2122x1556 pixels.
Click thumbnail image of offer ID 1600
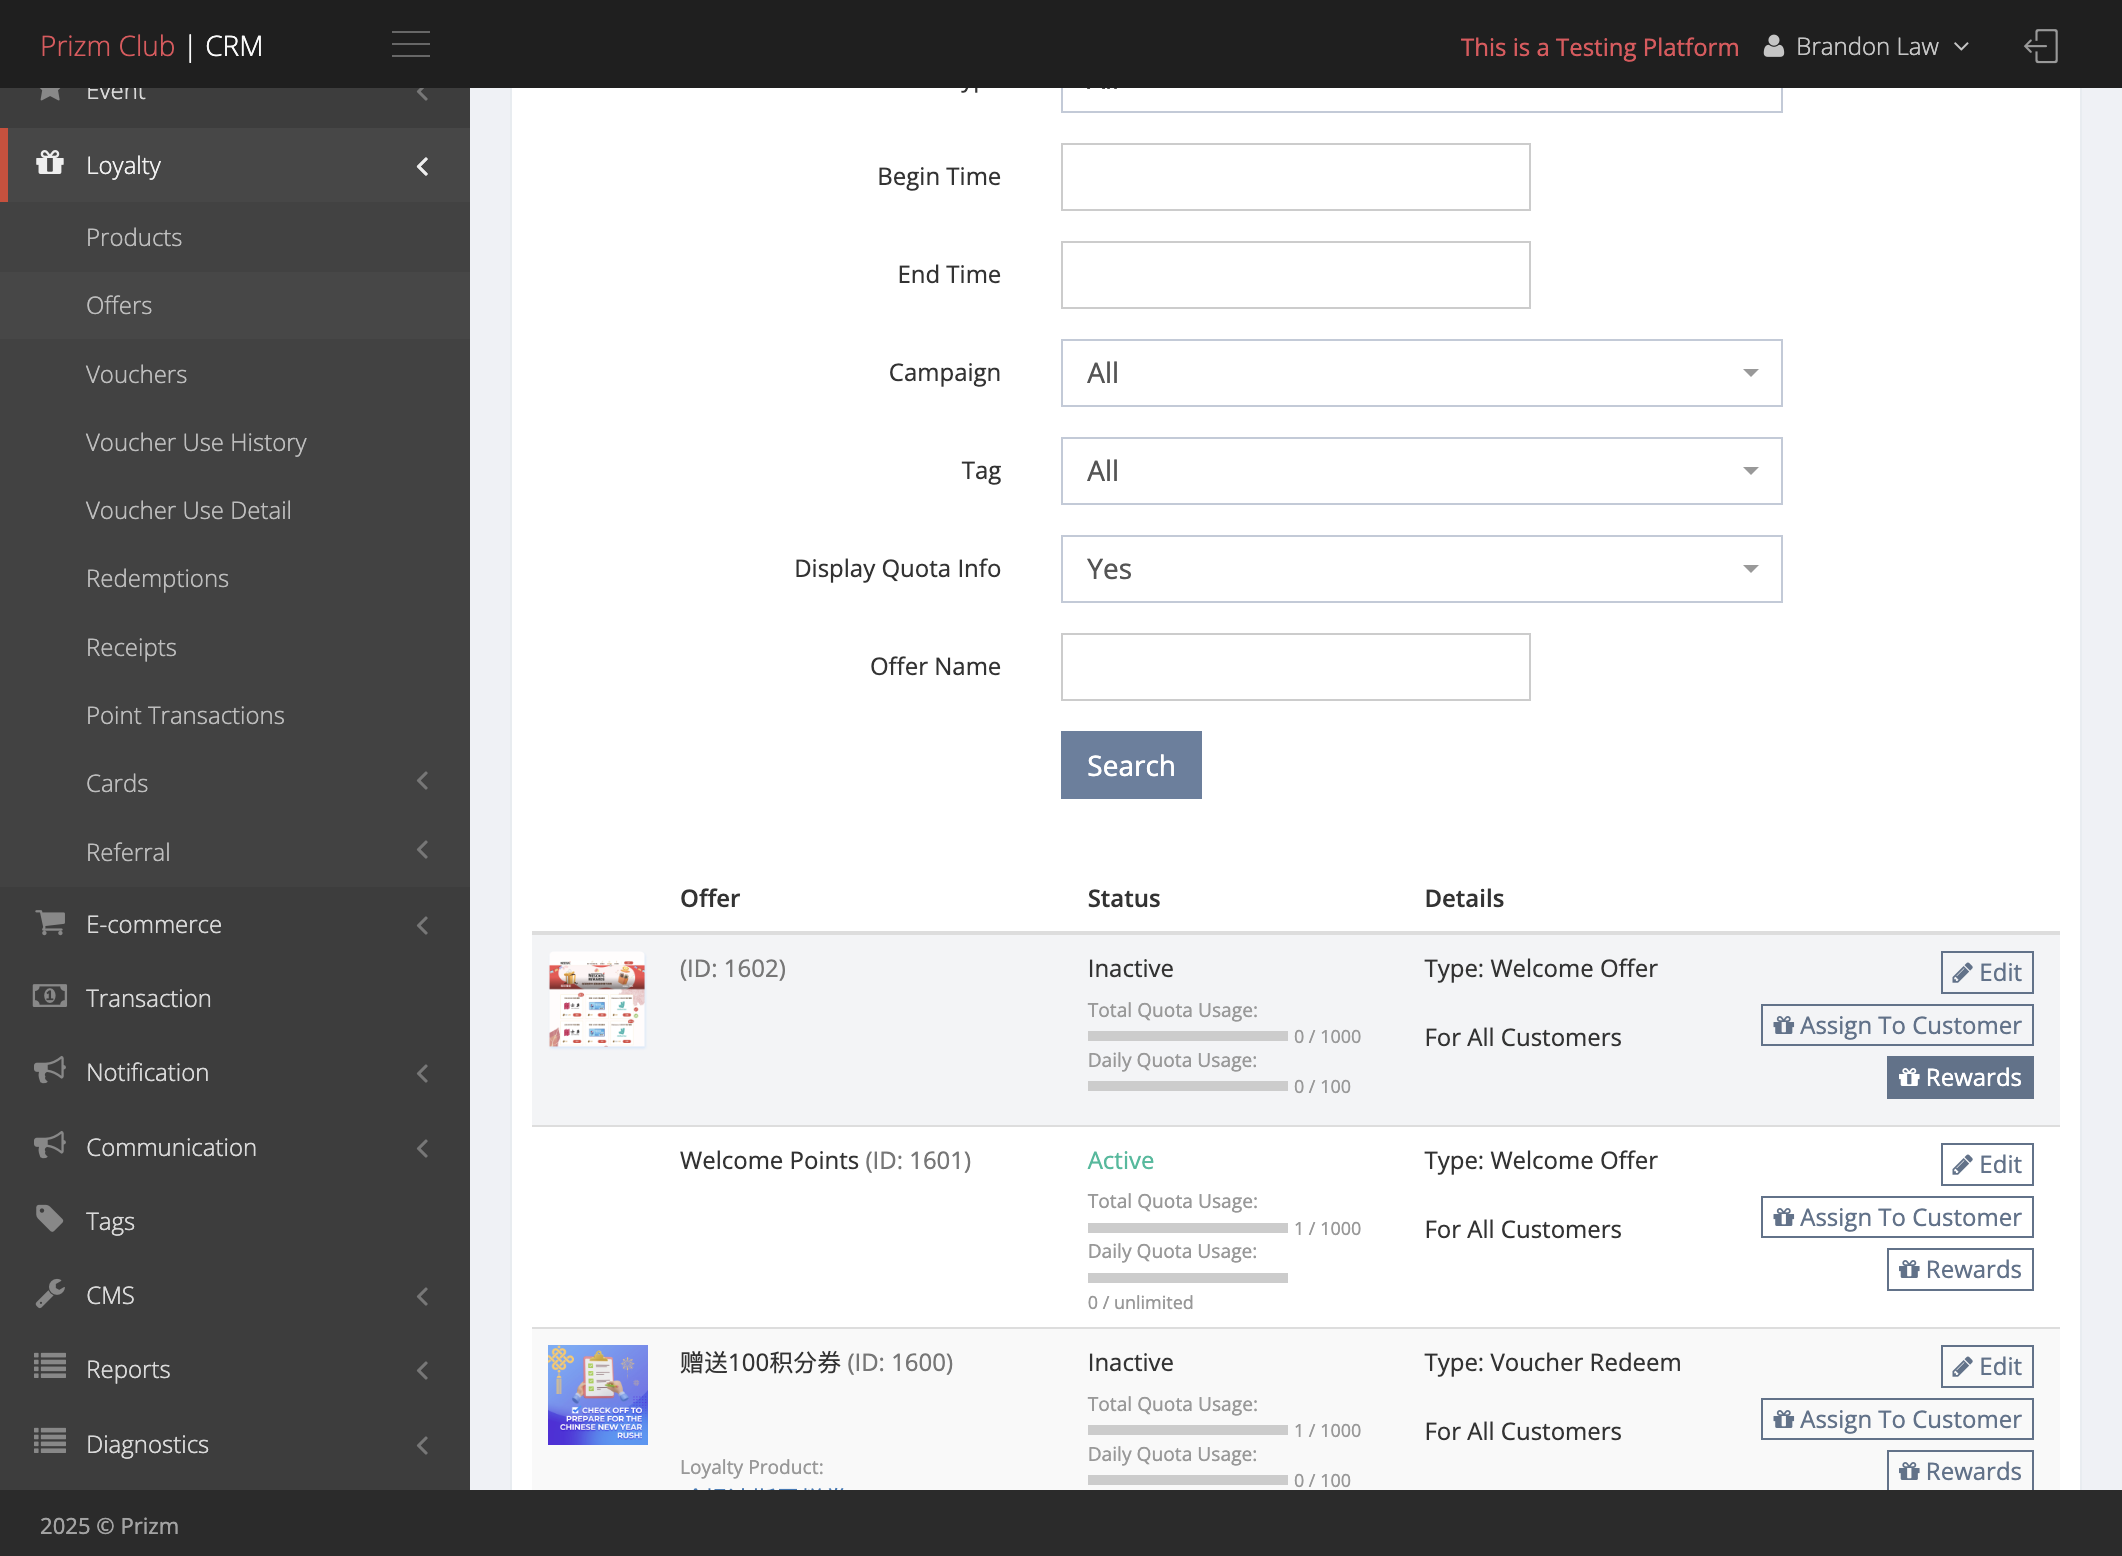pyautogui.click(x=597, y=1394)
